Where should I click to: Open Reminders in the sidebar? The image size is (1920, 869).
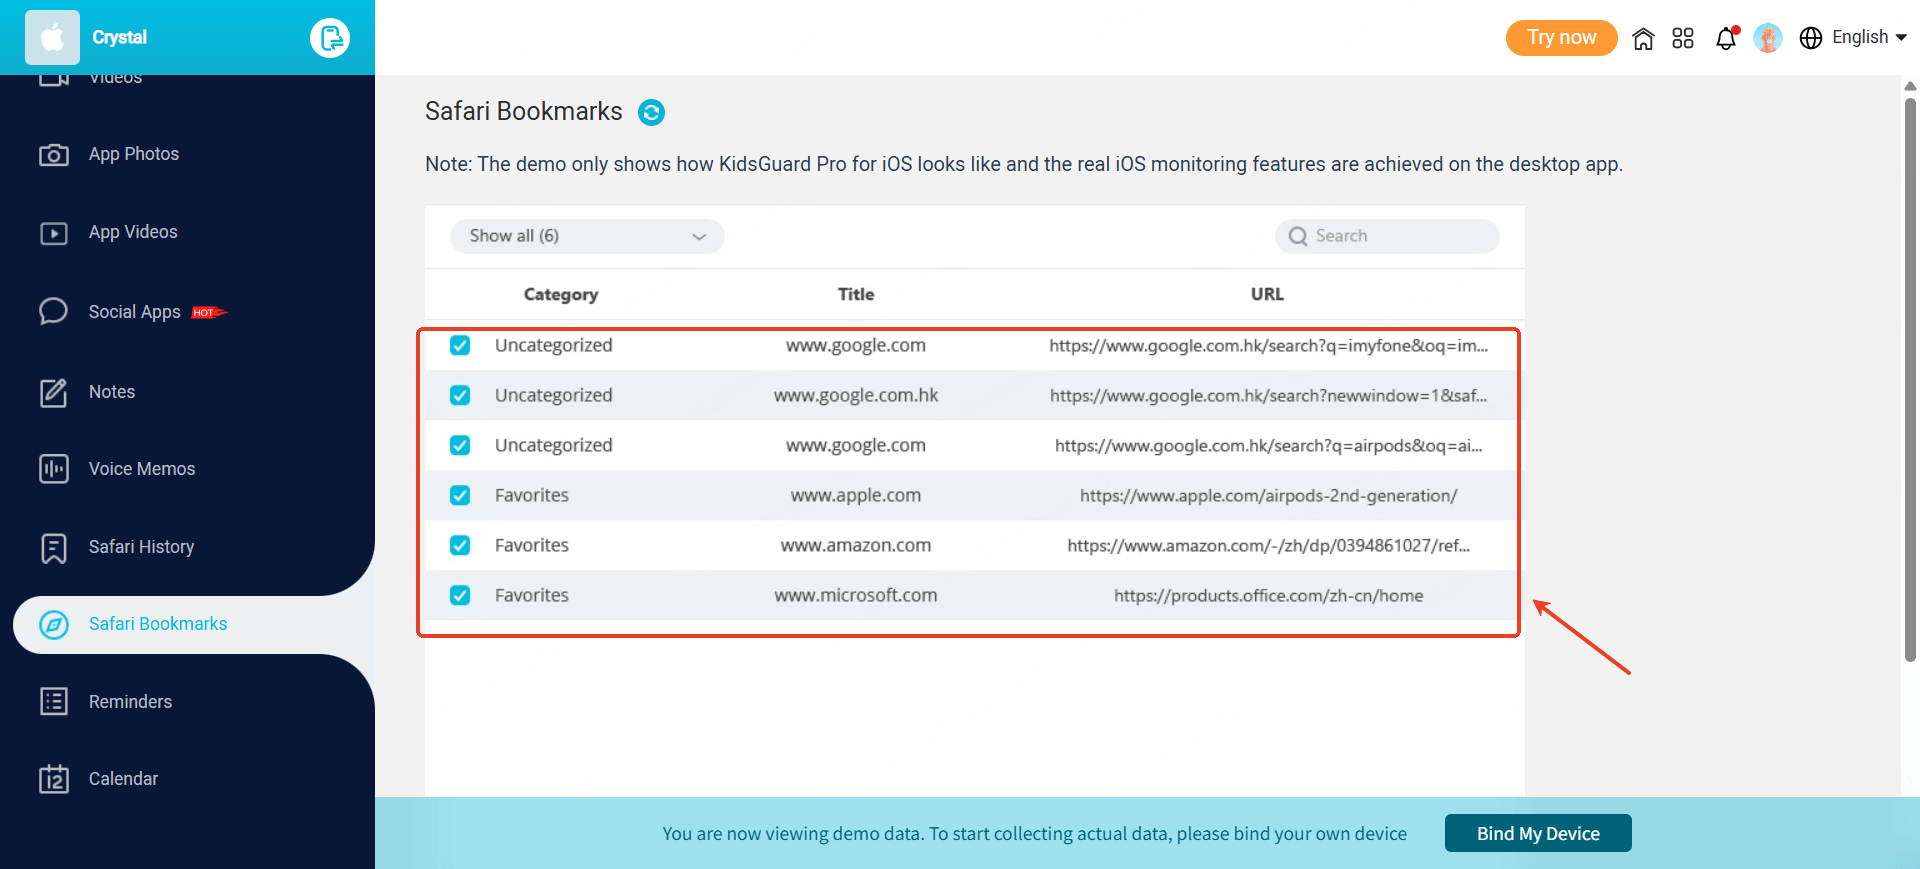130,702
